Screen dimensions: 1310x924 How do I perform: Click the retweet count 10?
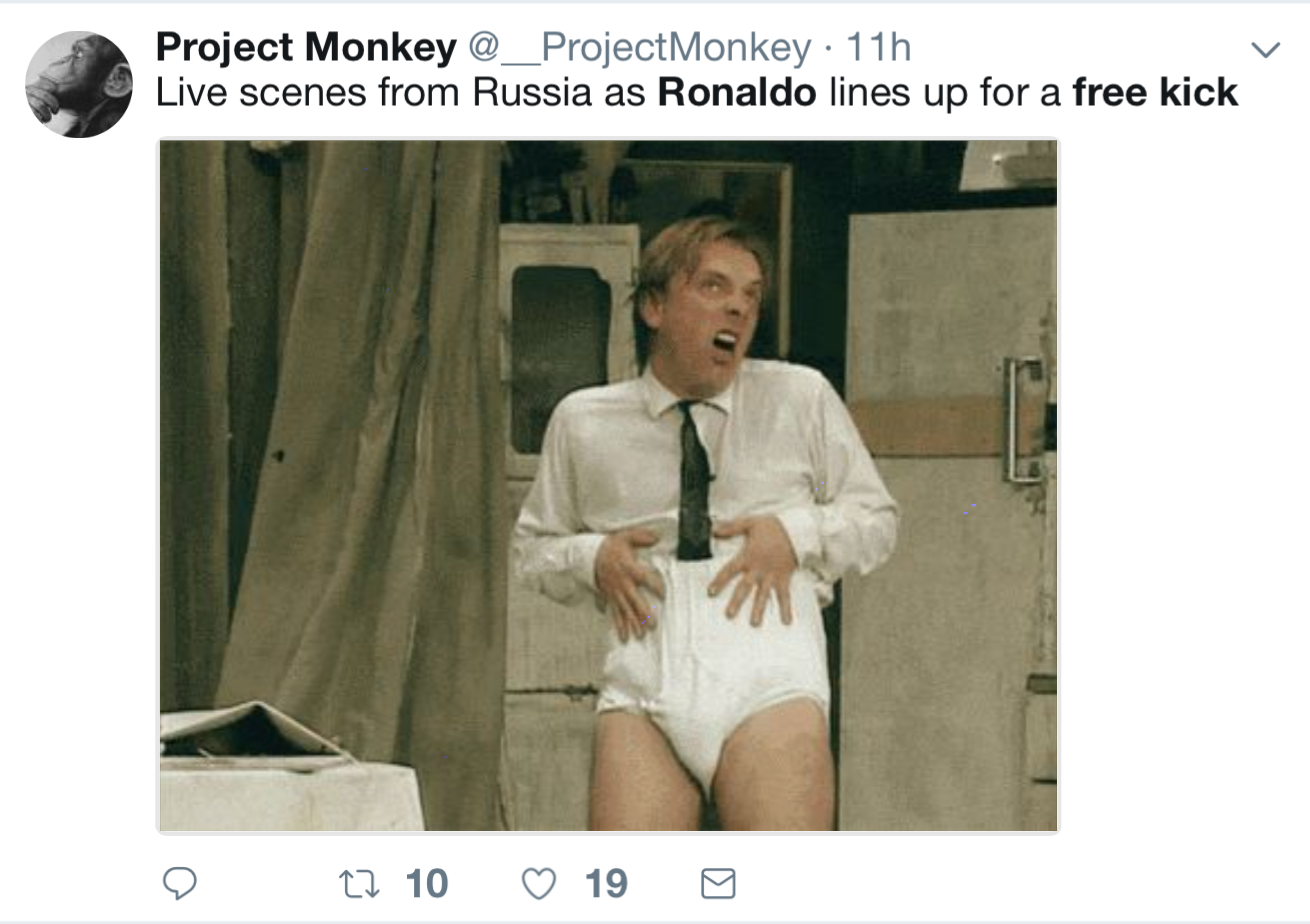point(427,883)
